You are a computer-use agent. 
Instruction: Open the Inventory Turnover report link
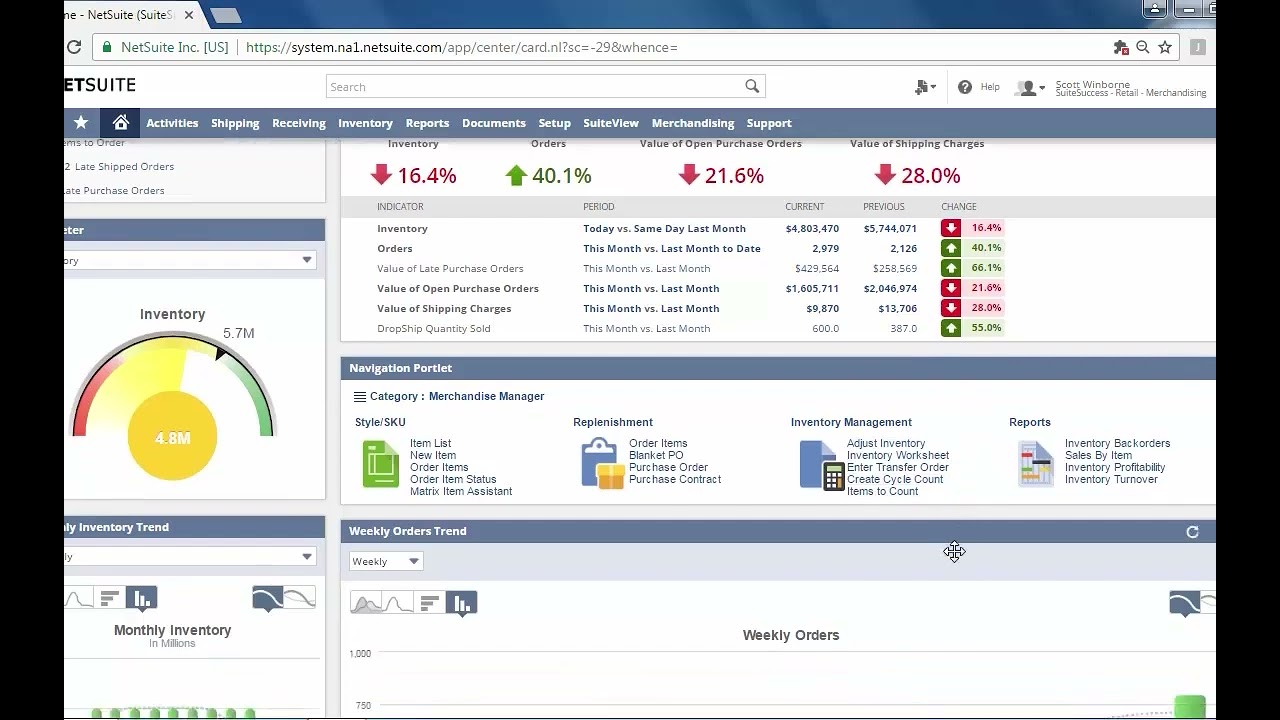(1111, 479)
